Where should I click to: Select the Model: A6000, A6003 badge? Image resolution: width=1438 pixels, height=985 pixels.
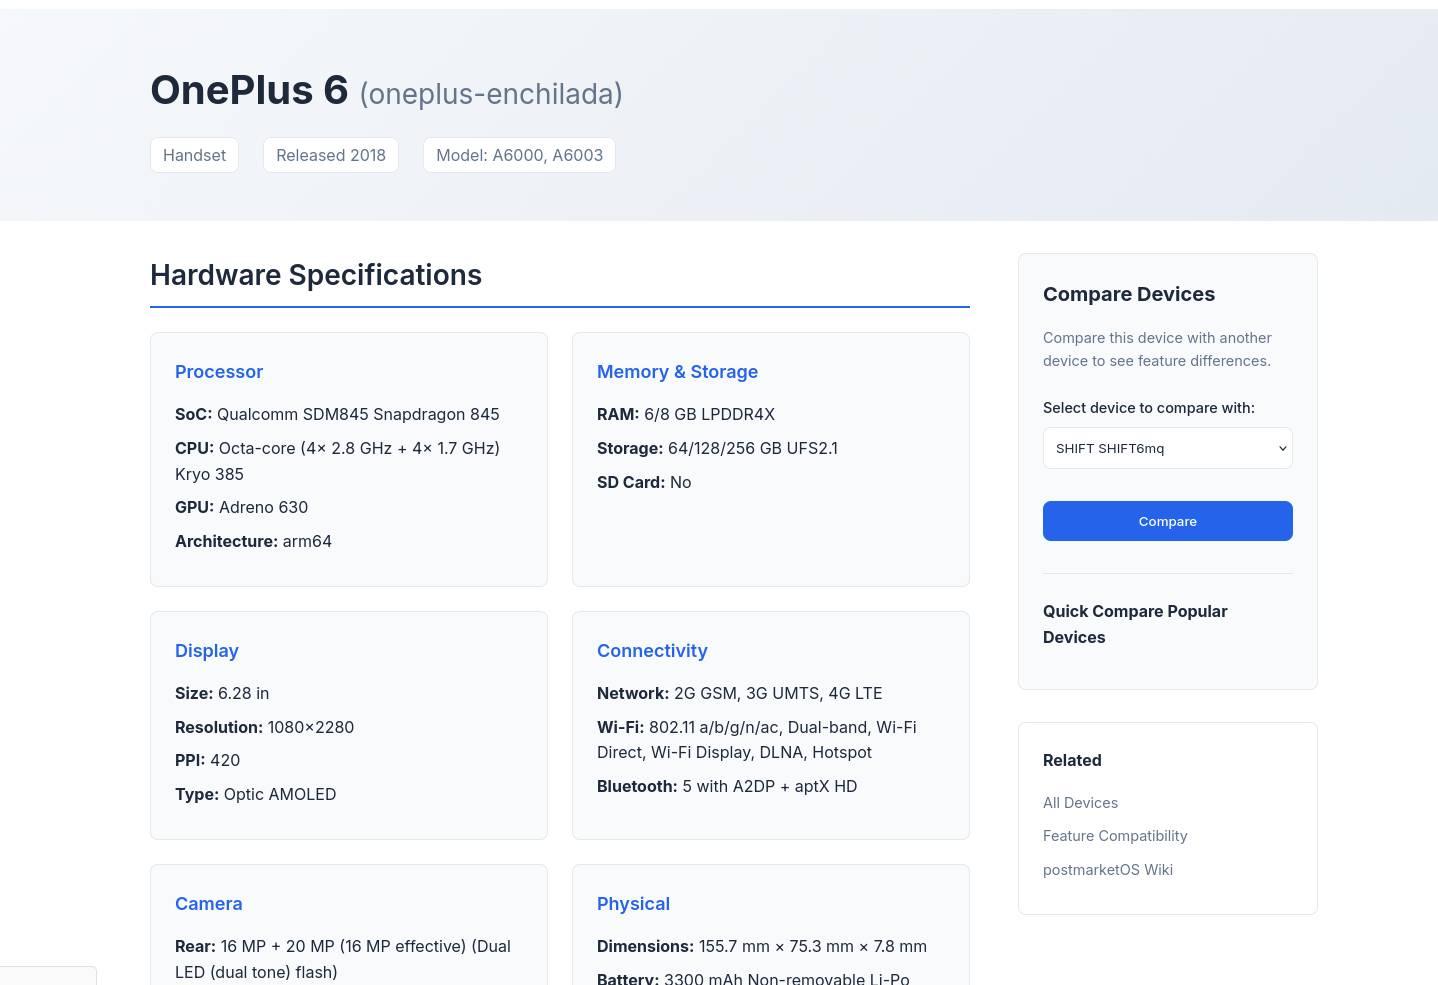[x=519, y=155]
